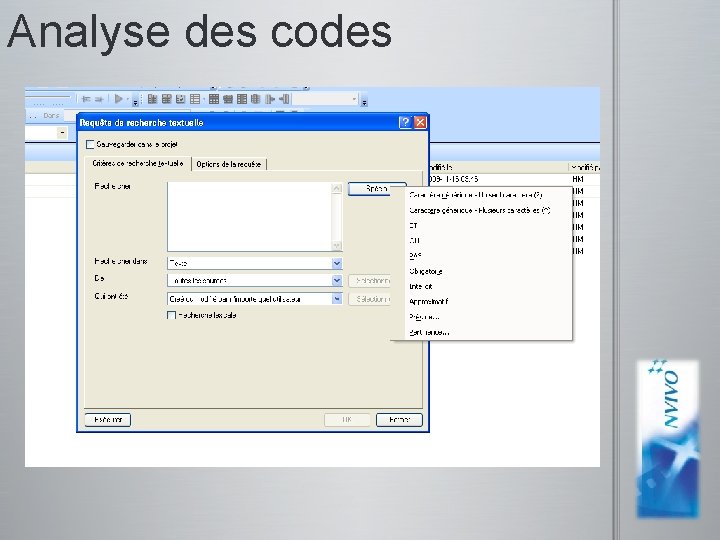This screenshot has width=720, height=540.
Task: Choose Caractère générique - Plusieurs caractères (*)
Action: pyautogui.click(x=479, y=210)
